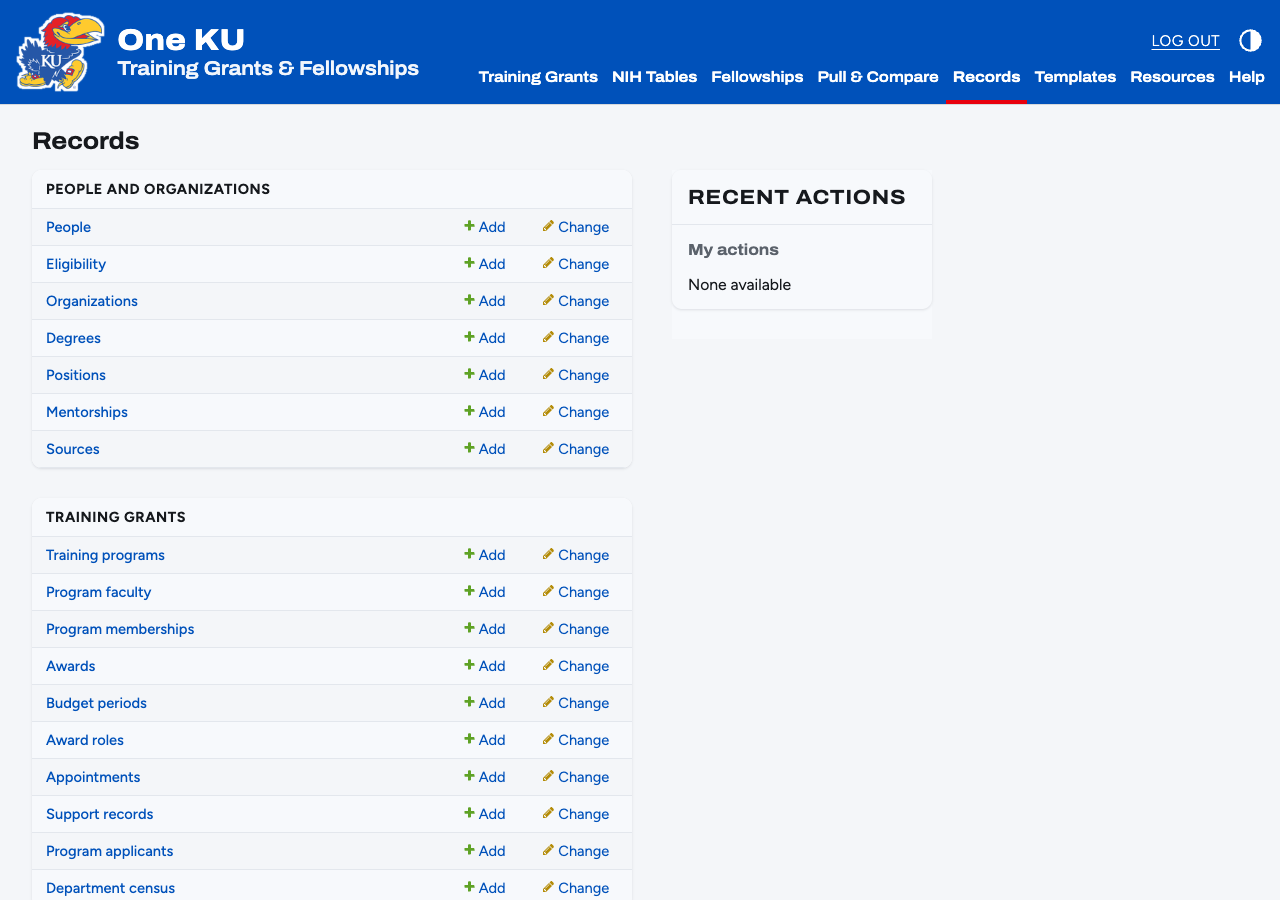Viewport: 1280px width, 900px height.
Task: Click pencil Change icon for Program memberships
Action: 548,628
